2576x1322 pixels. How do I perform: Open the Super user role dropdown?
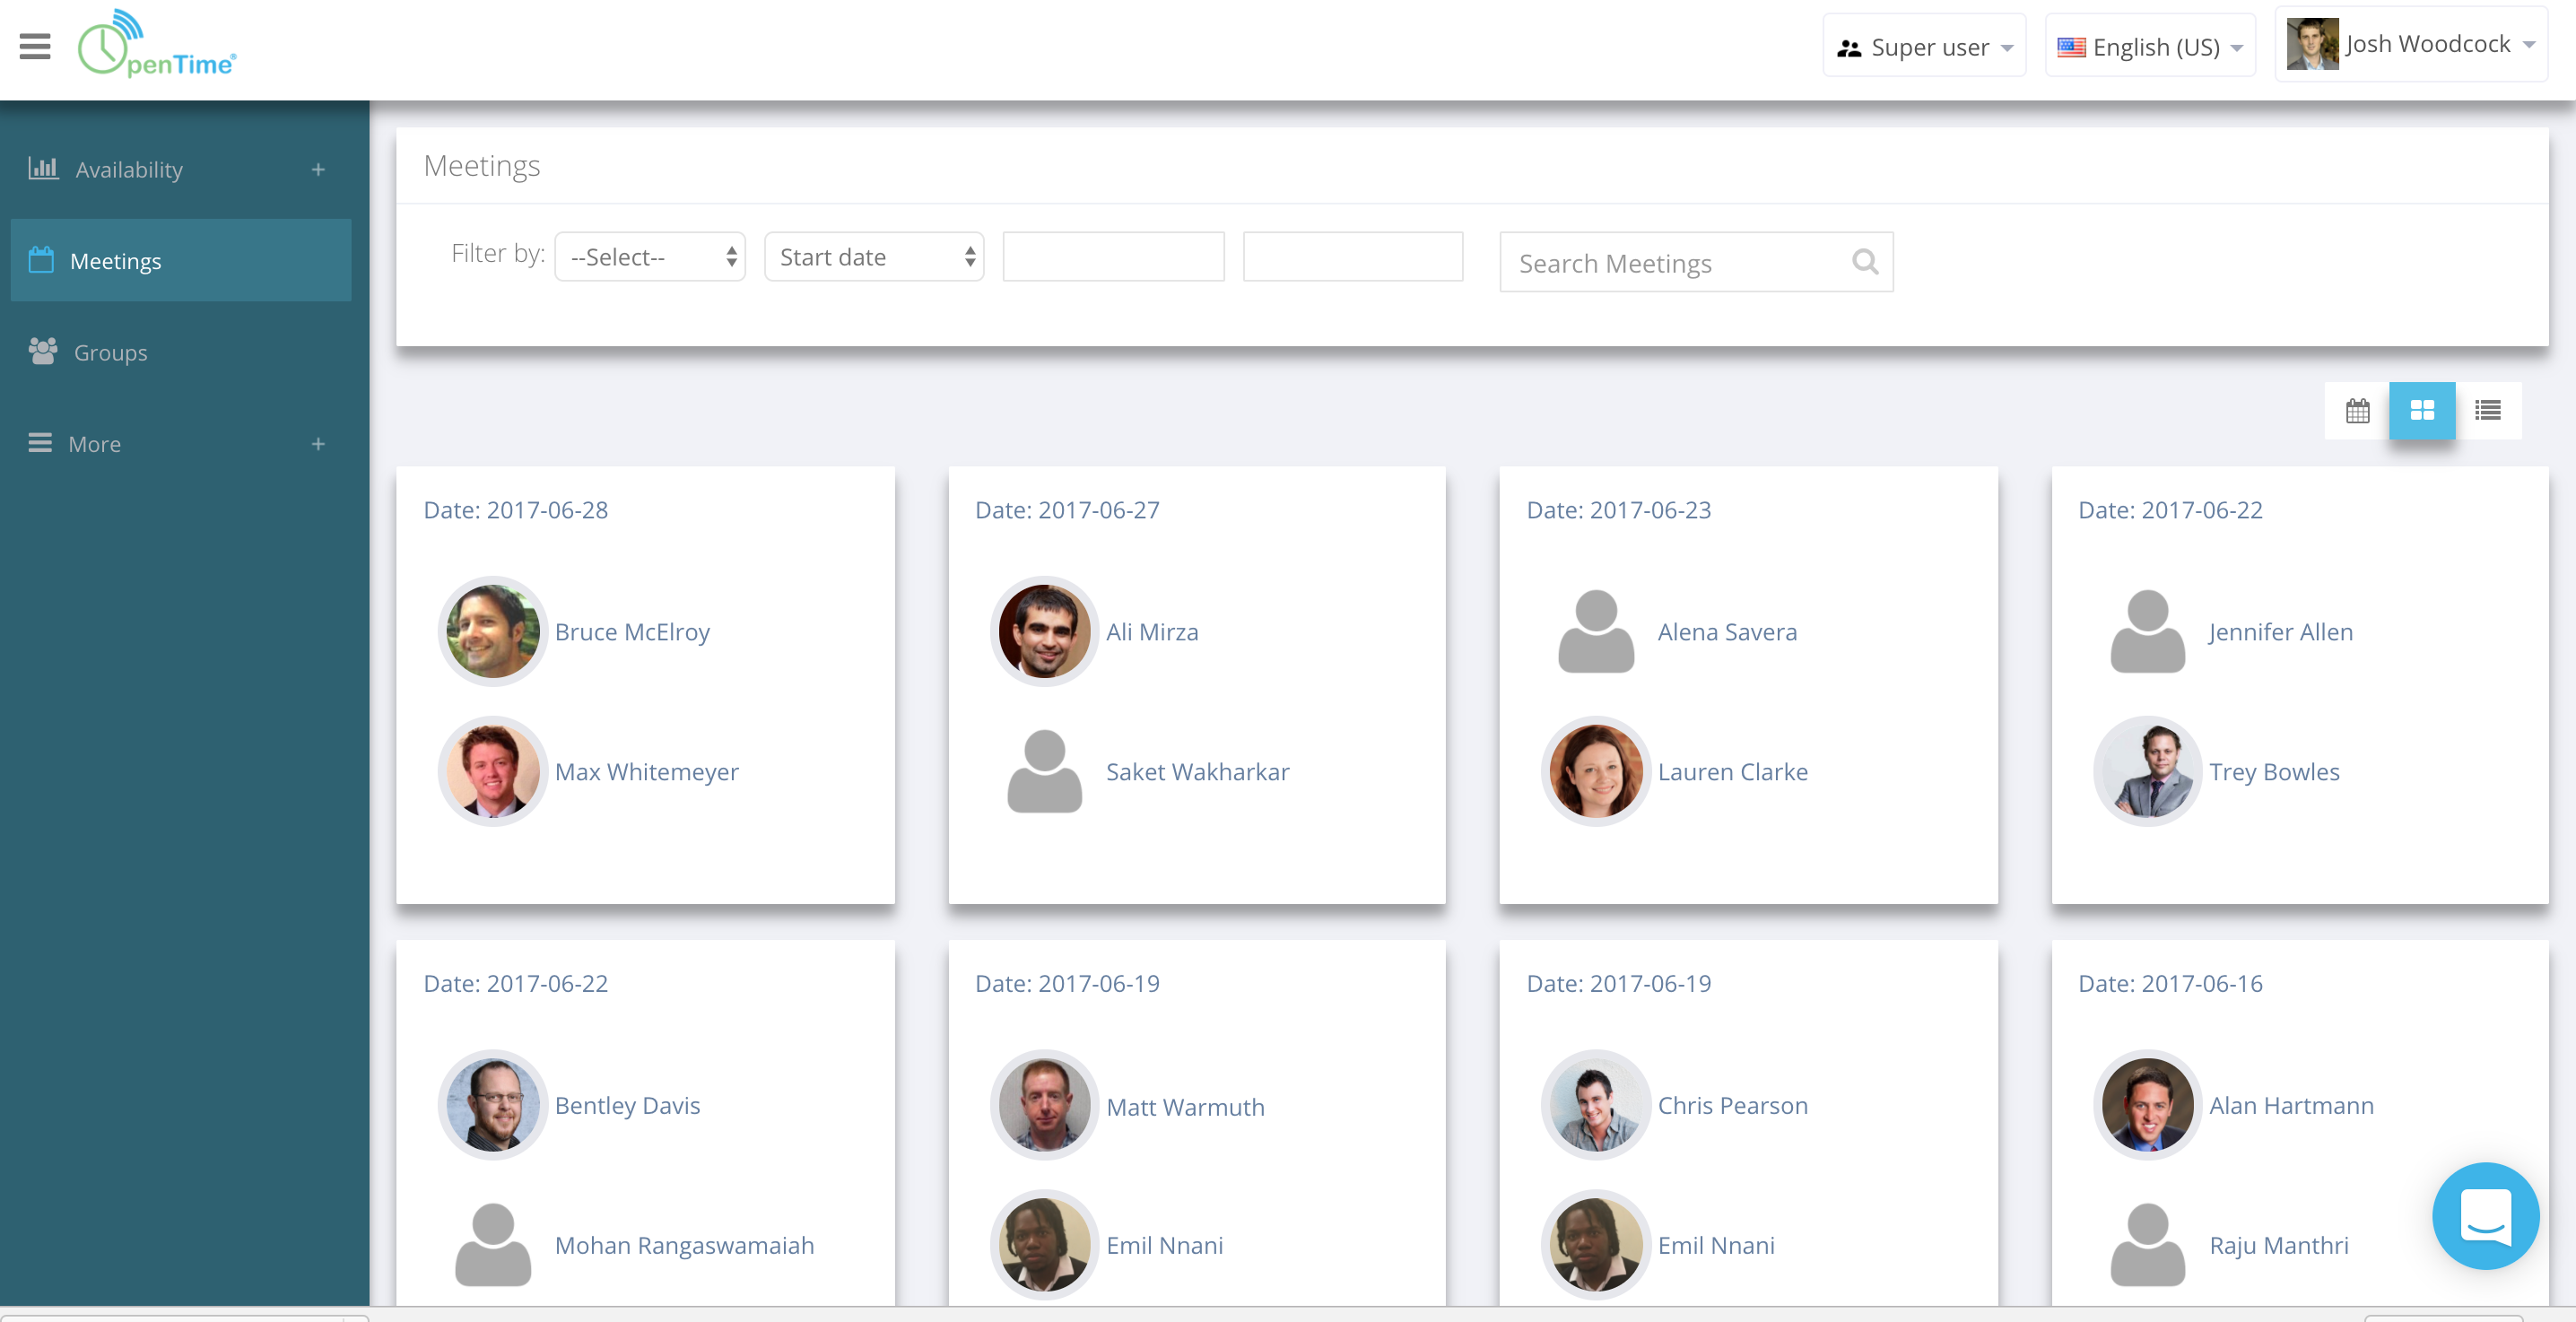[x=1924, y=47]
